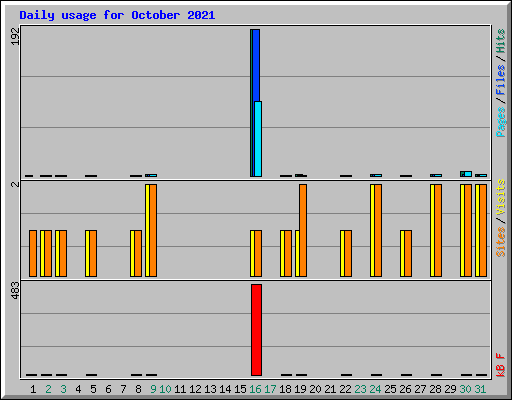Image resolution: width=512 pixels, height=400 pixels.
Task: Click day label 25 on the x-axis
Action: click(x=390, y=389)
